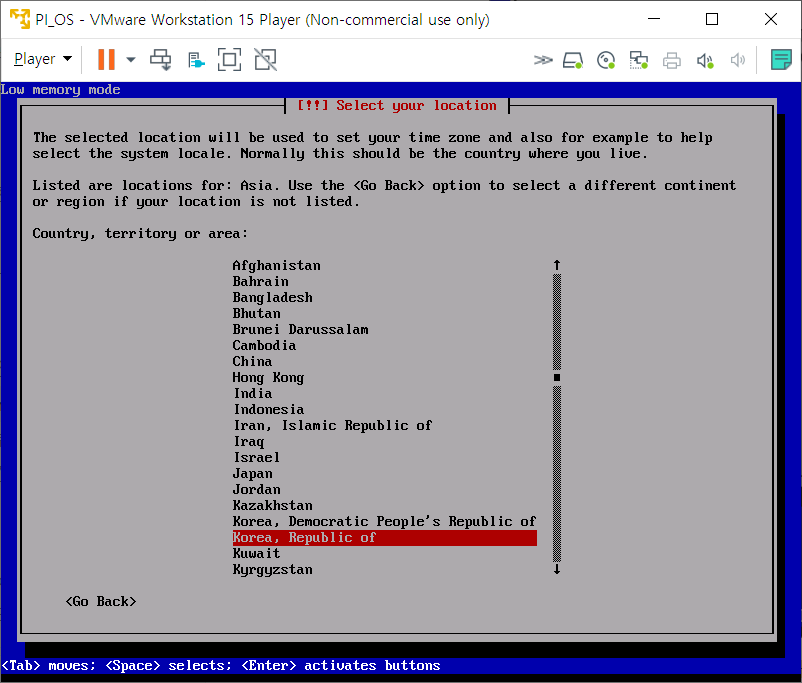Enter full screen mode
Screen dimensions: 802x683
pos(230,59)
